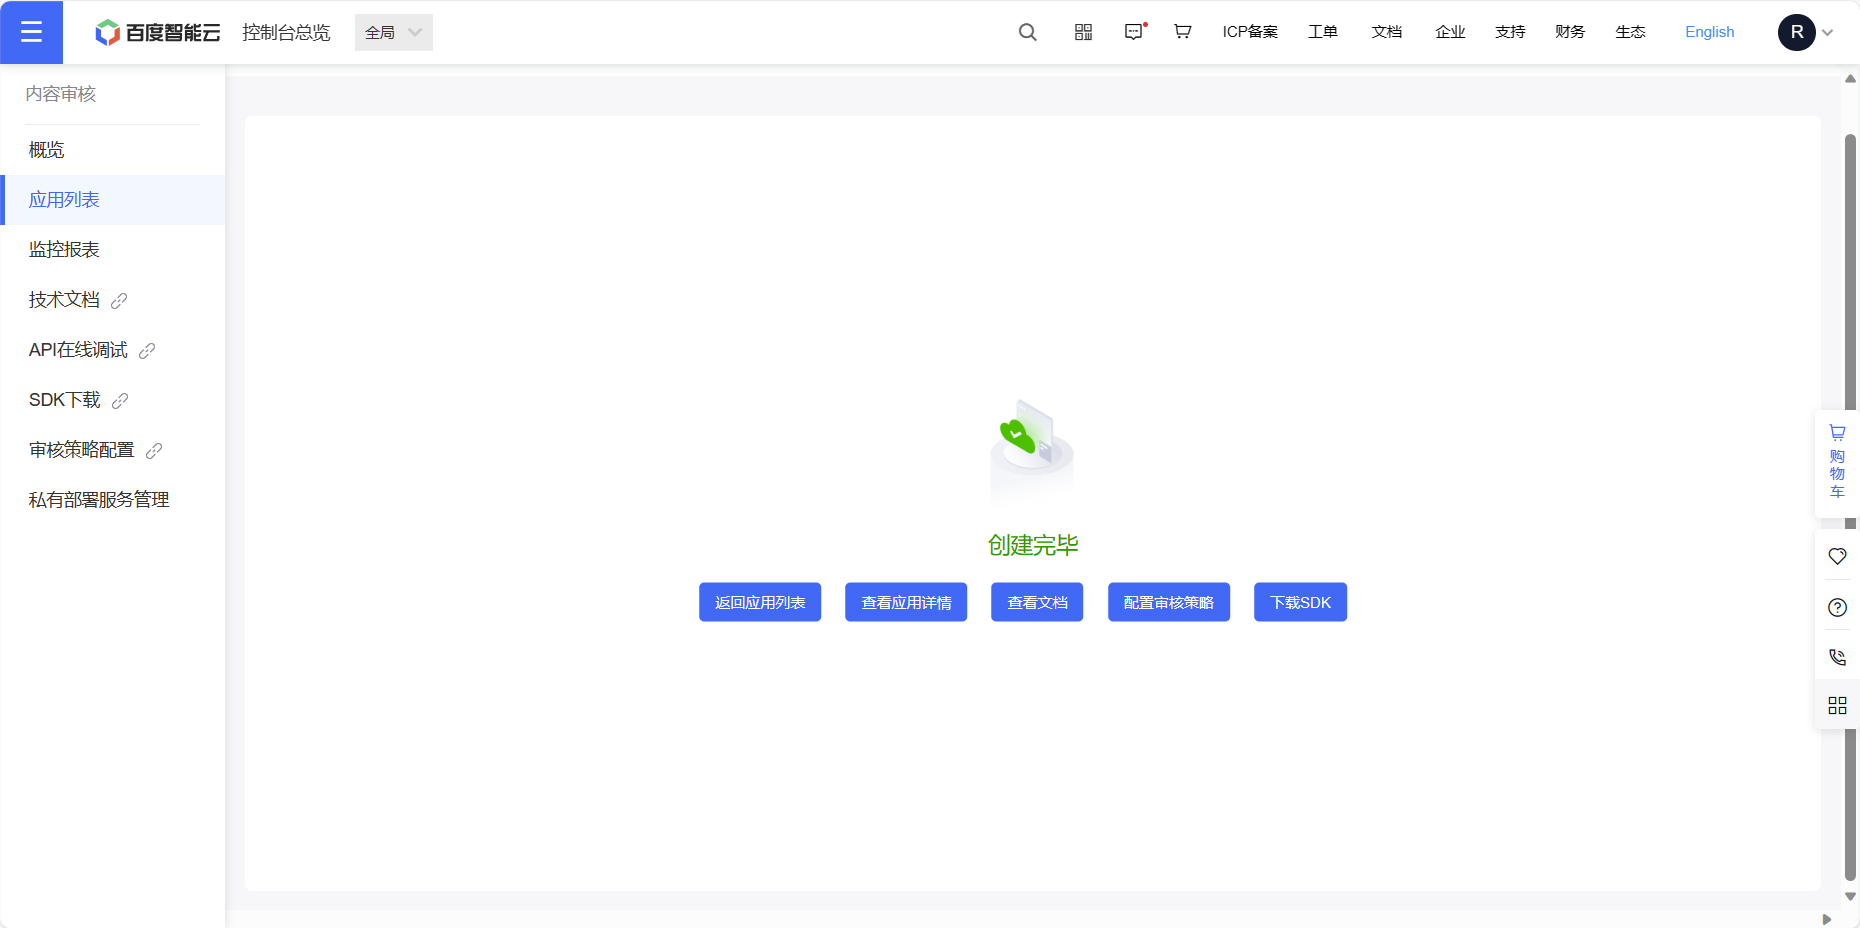Click link icon beside 技术文档
This screenshot has height=928, width=1860.
click(x=119, y=300)
